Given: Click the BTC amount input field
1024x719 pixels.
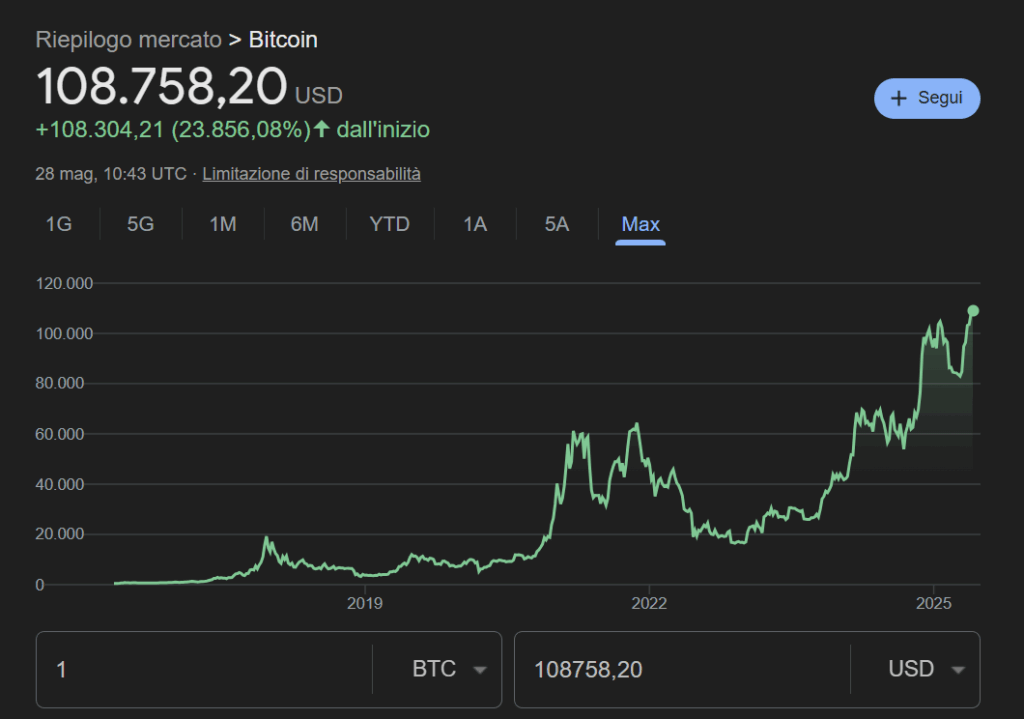Looking at the screenshot, I should click(205, 669).
